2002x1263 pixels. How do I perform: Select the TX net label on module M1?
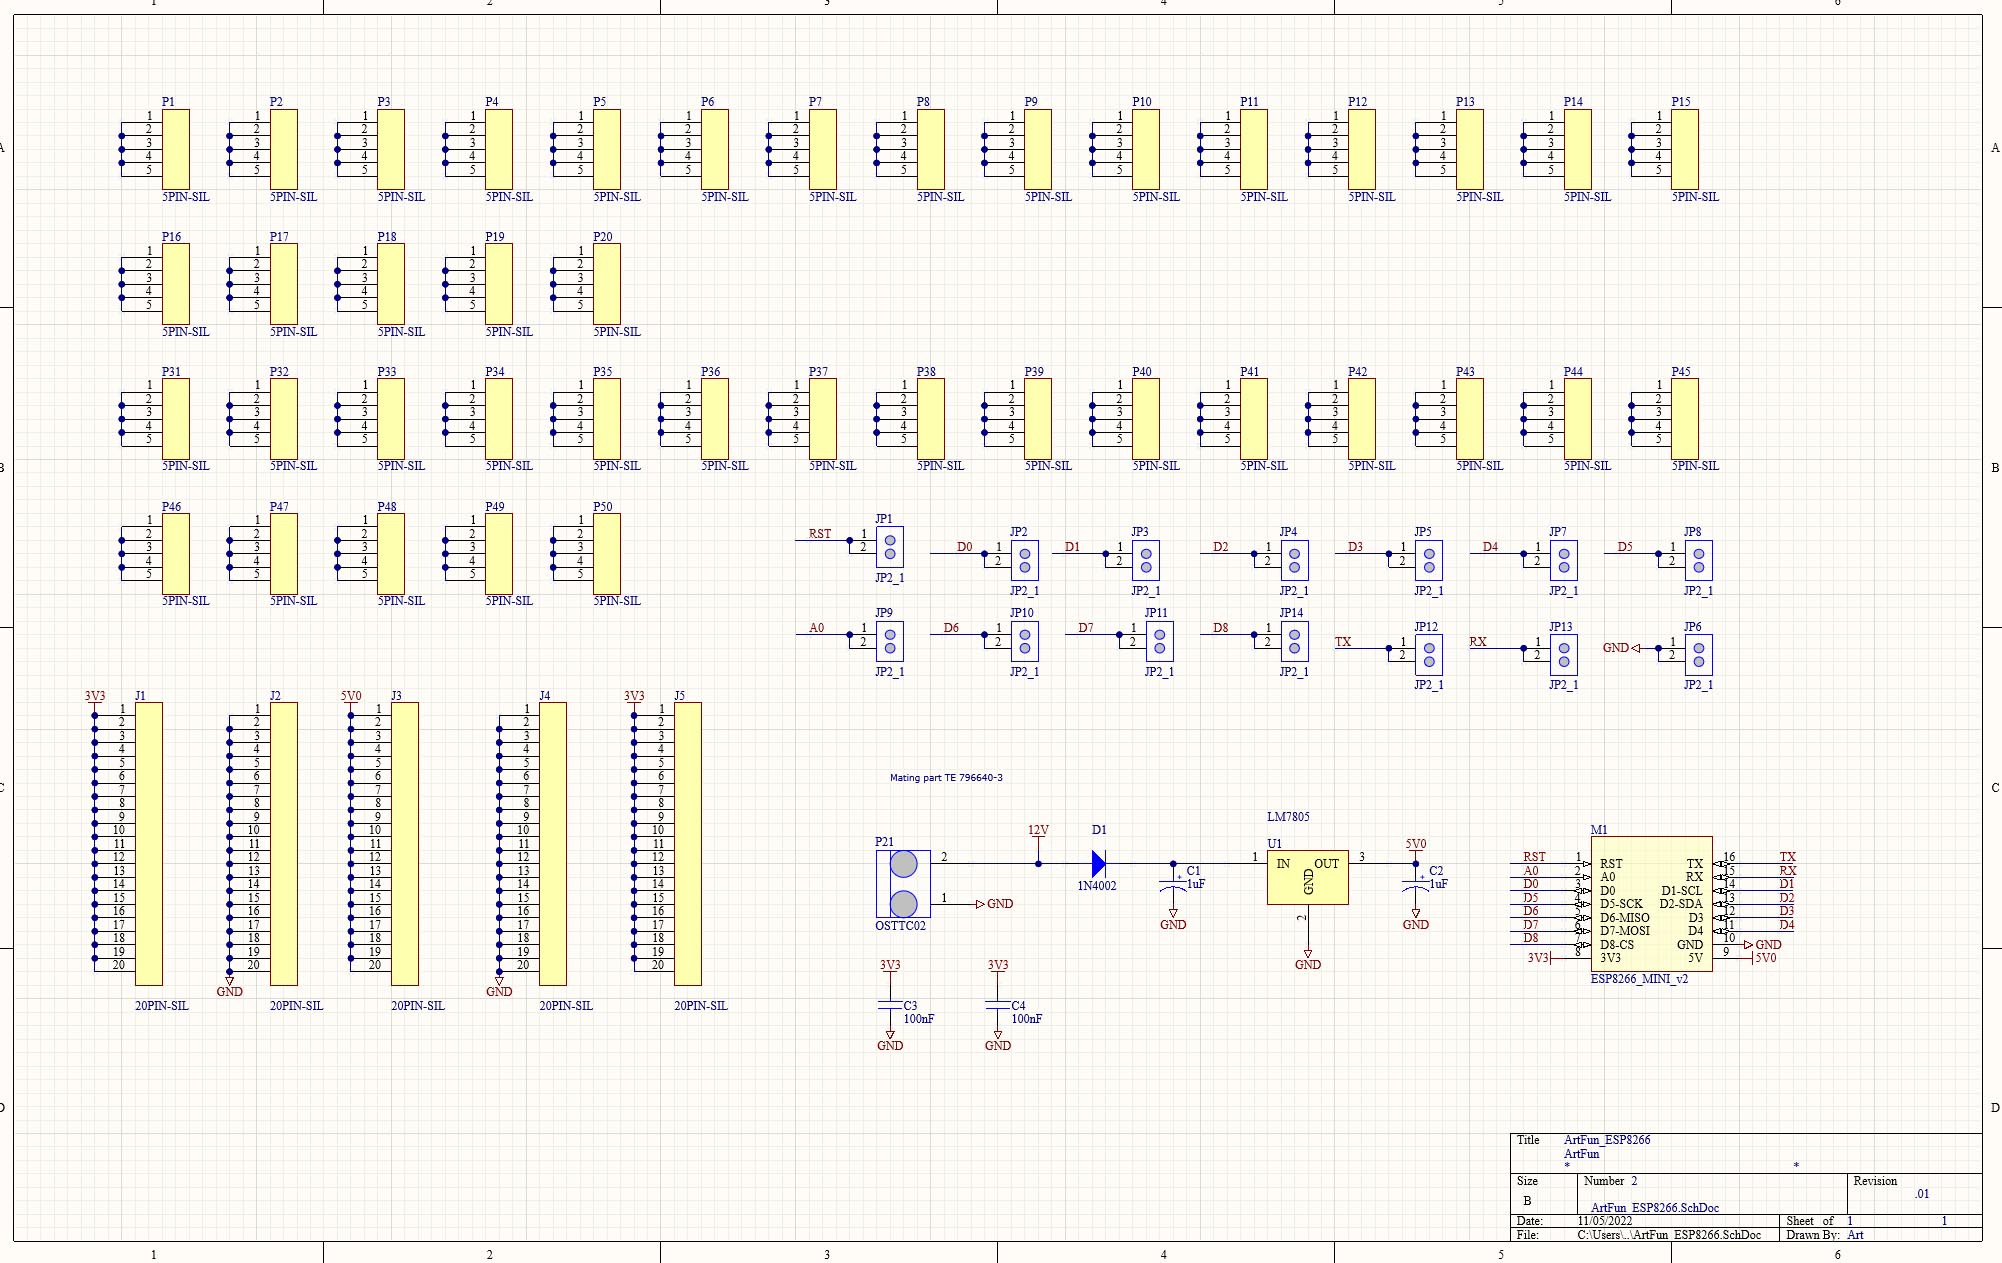click(x=1788, y=857)
